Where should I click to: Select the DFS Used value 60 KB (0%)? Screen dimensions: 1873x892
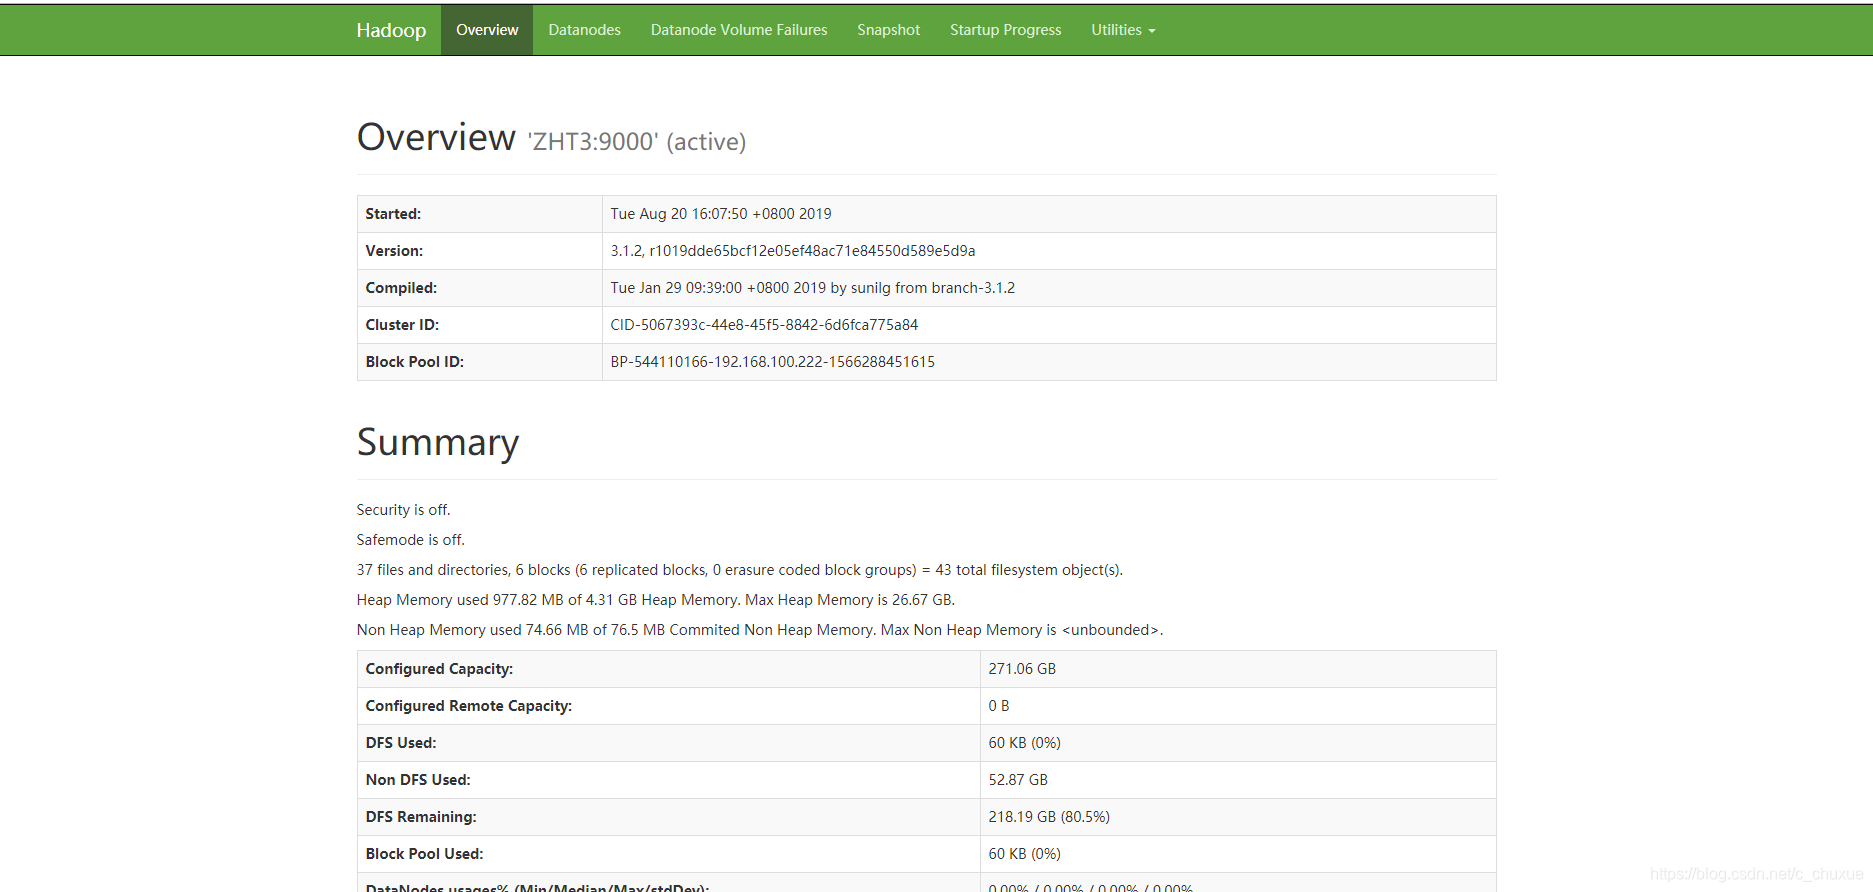[1025, 743]
